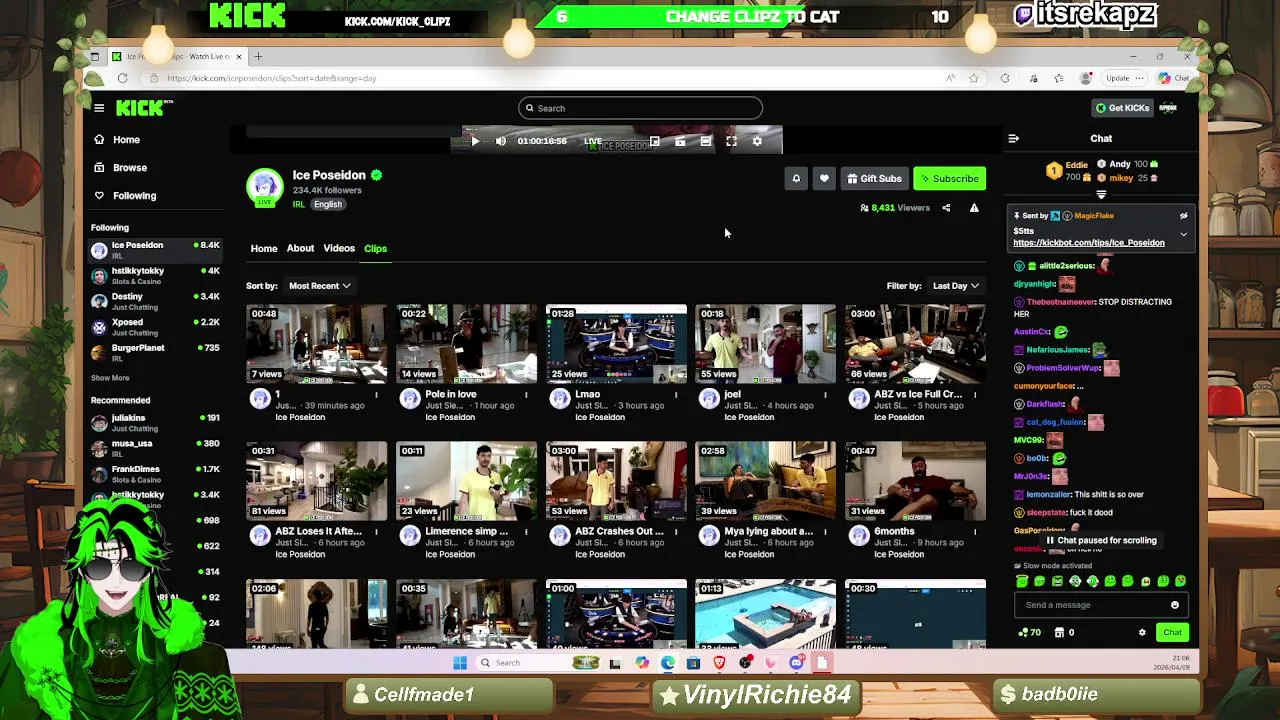Open the shop icon with 0

coord(1064,633)
